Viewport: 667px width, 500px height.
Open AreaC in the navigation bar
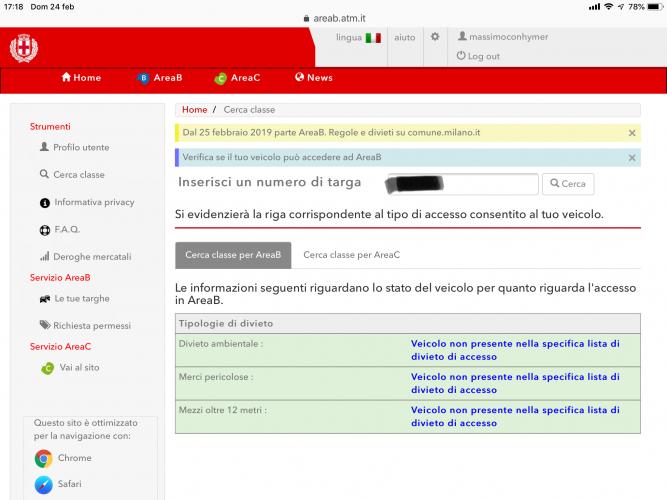tap(238, 78)
